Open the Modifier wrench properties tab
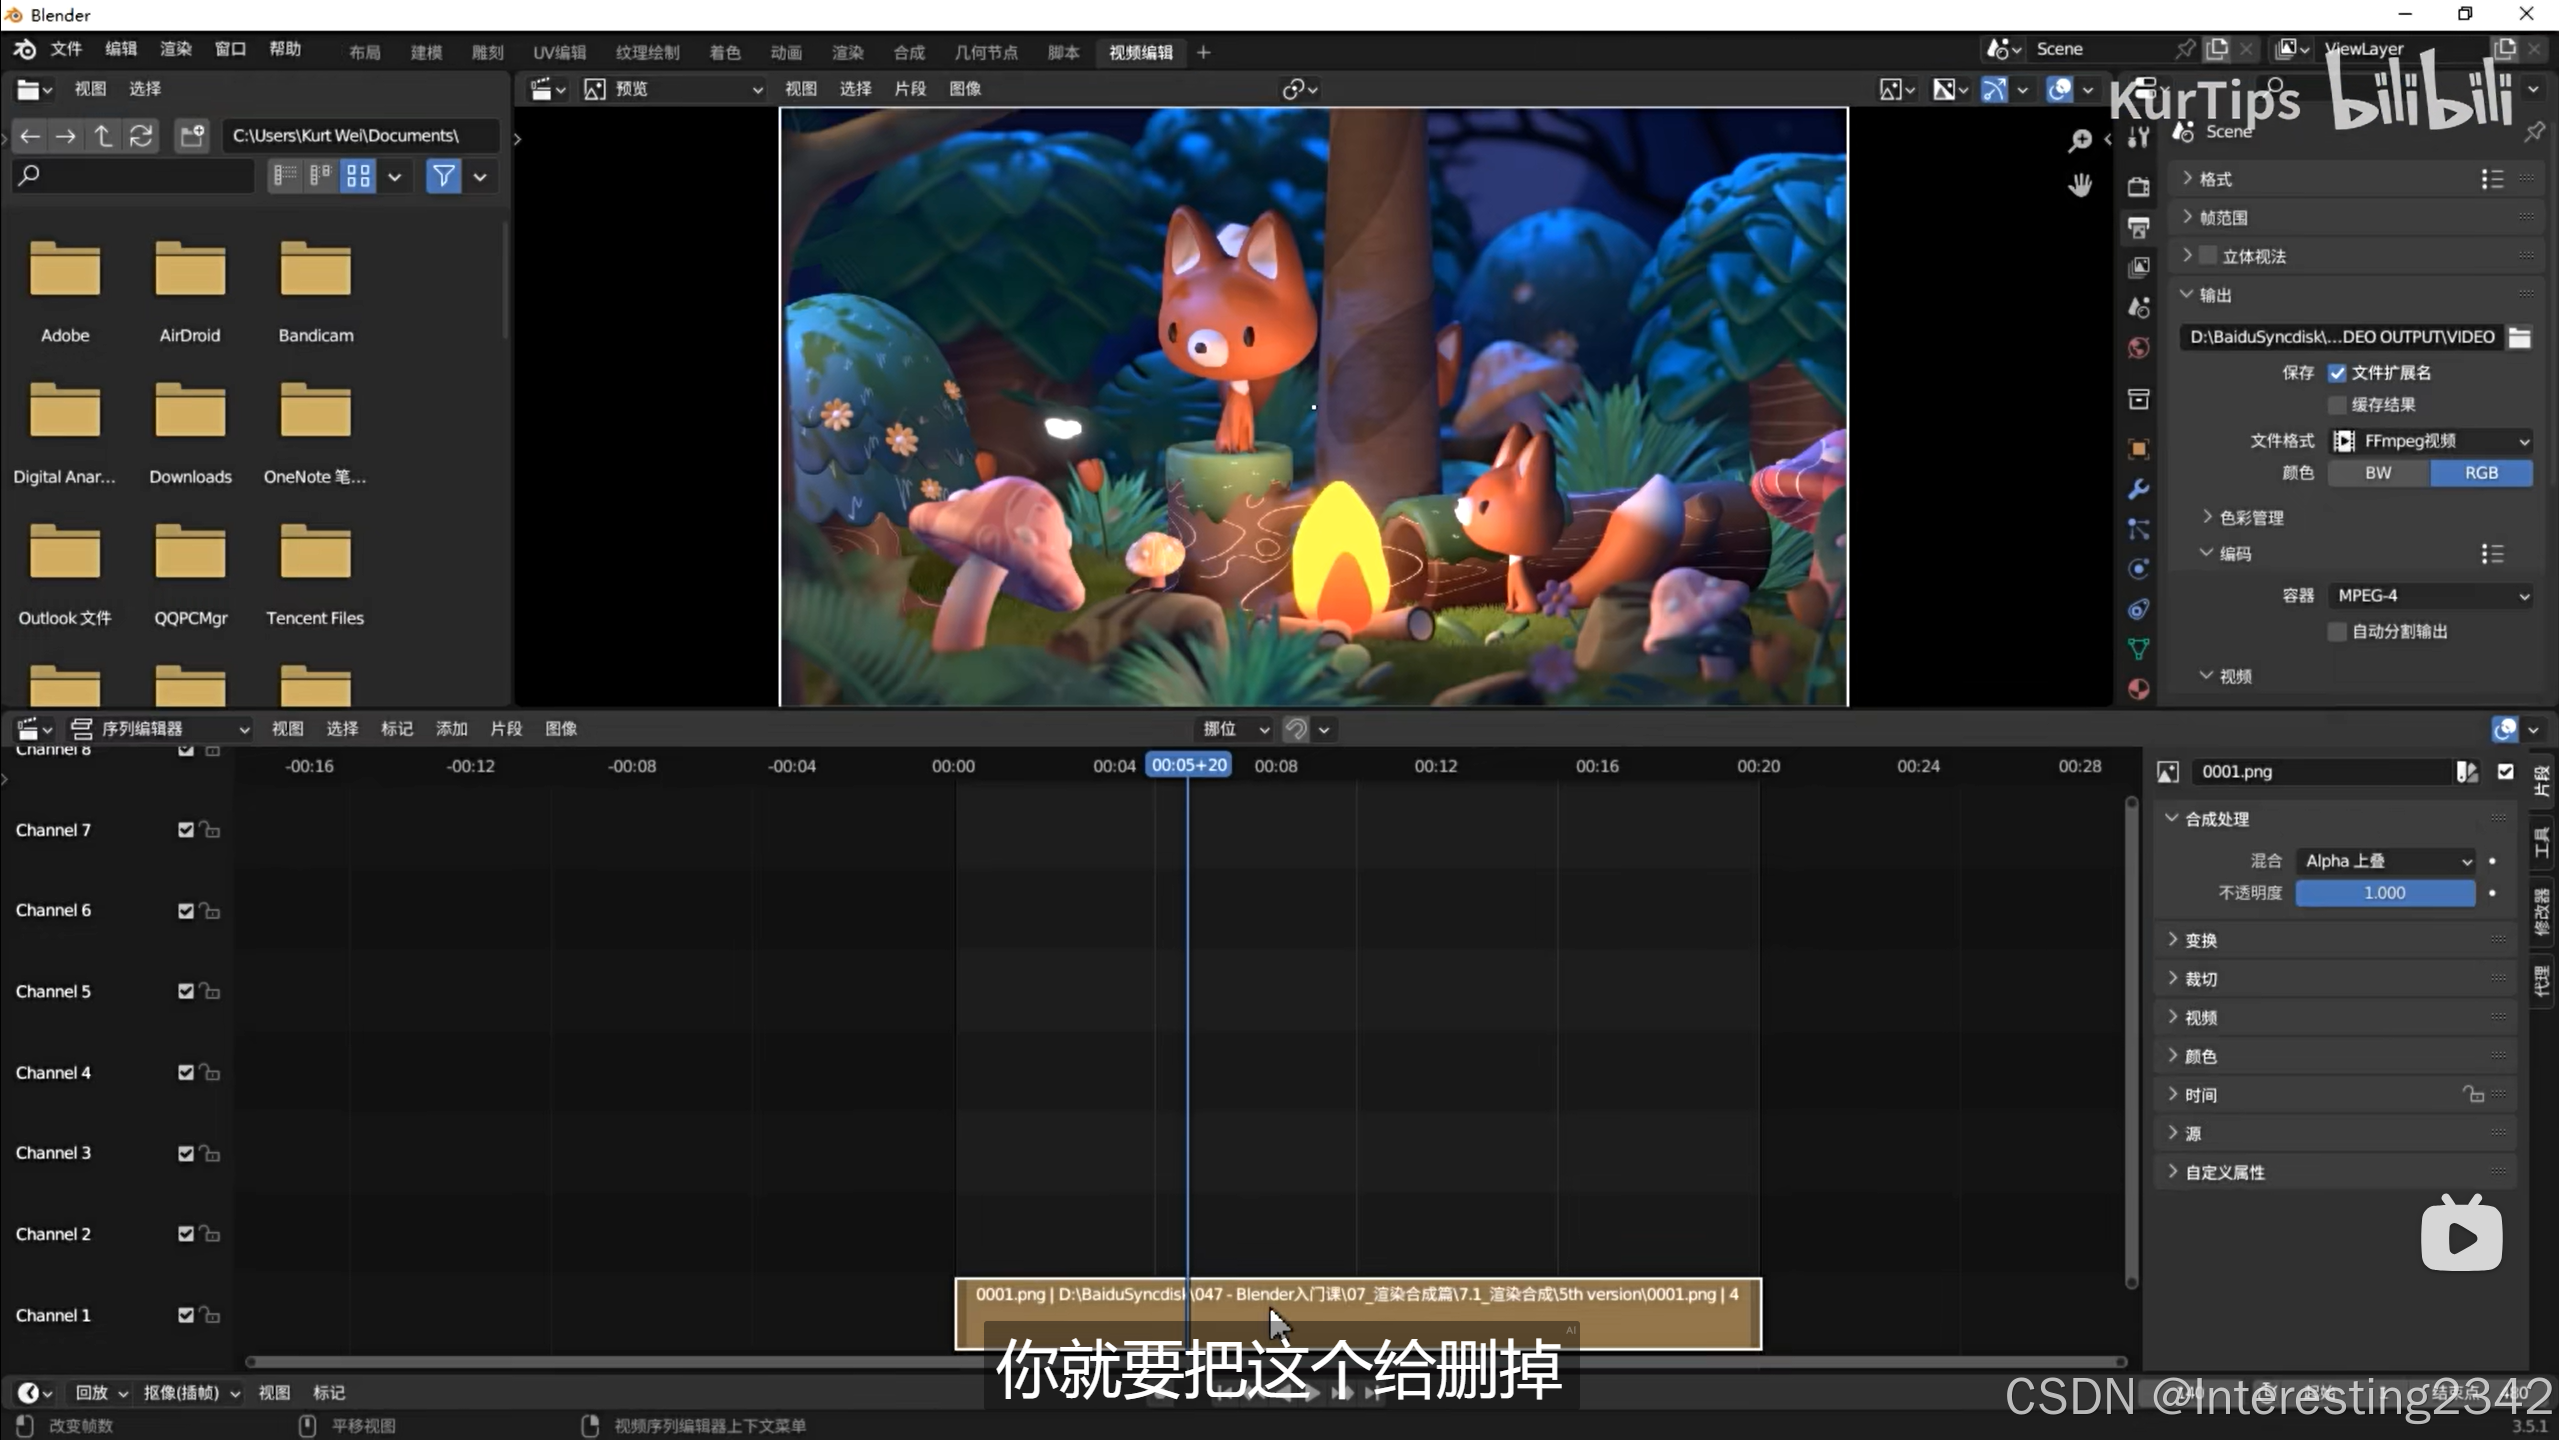This screenshot has width=2559, height=1440. click(2138, 489)
